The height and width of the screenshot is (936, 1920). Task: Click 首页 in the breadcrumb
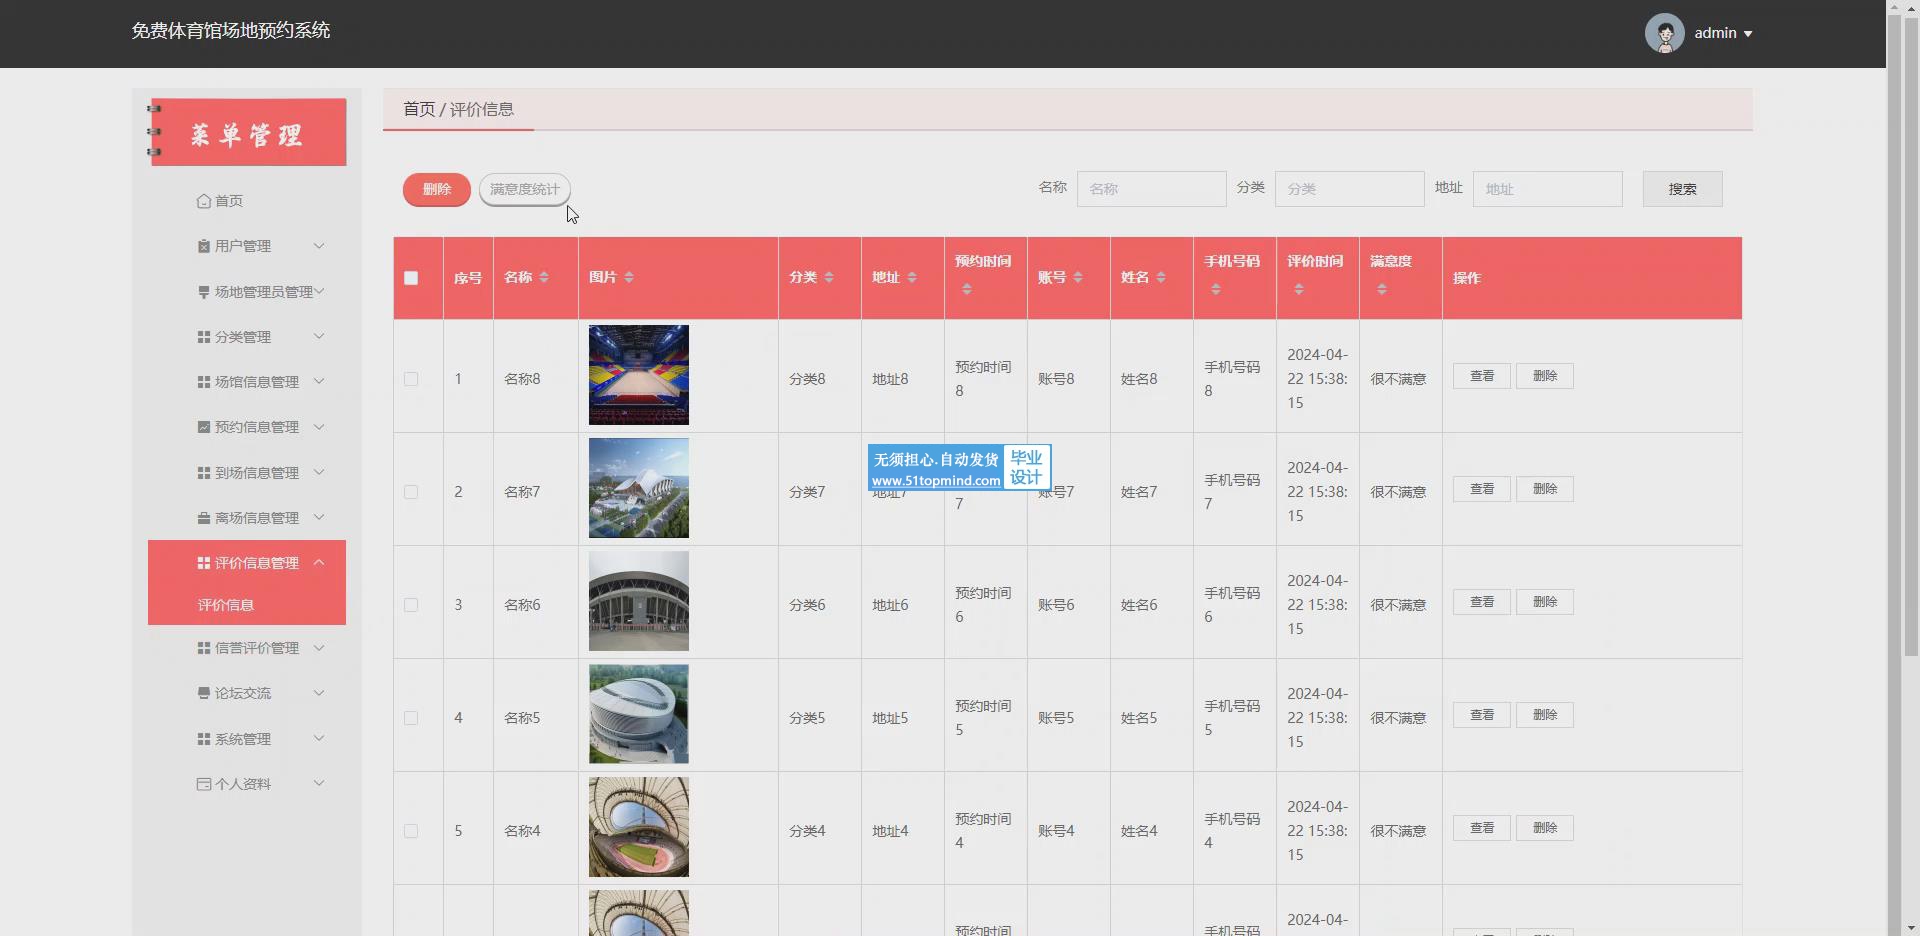click(419, 109)
